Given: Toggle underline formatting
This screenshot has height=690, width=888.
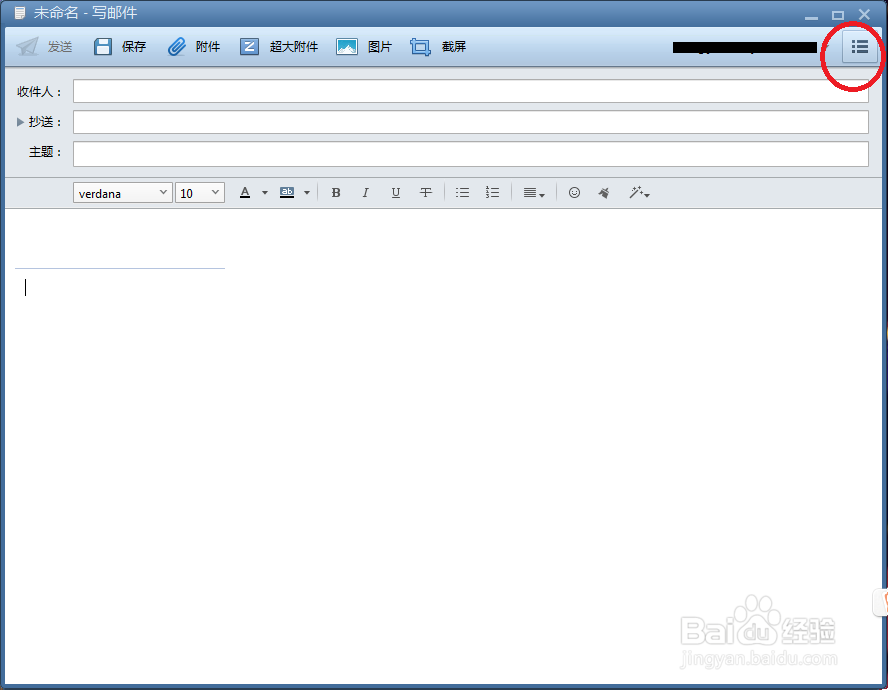Looking at the screenshot, I should [396, 193].
